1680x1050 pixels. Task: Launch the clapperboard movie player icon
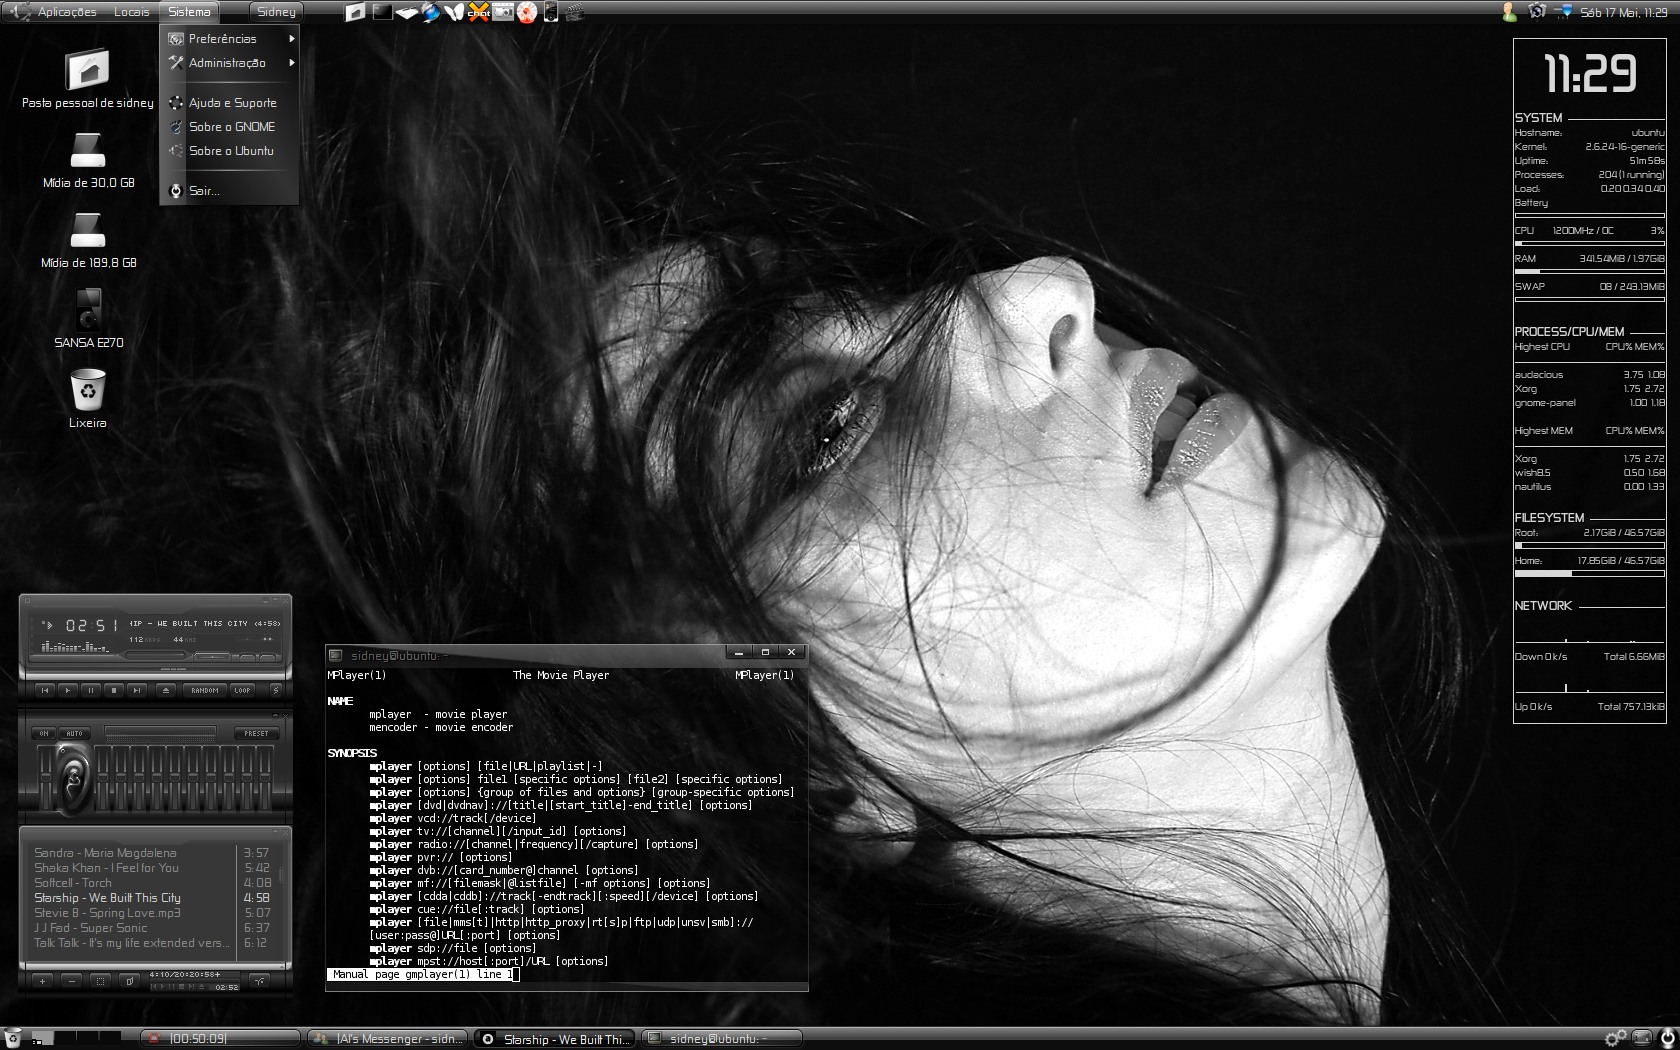(x=574, y=12)
